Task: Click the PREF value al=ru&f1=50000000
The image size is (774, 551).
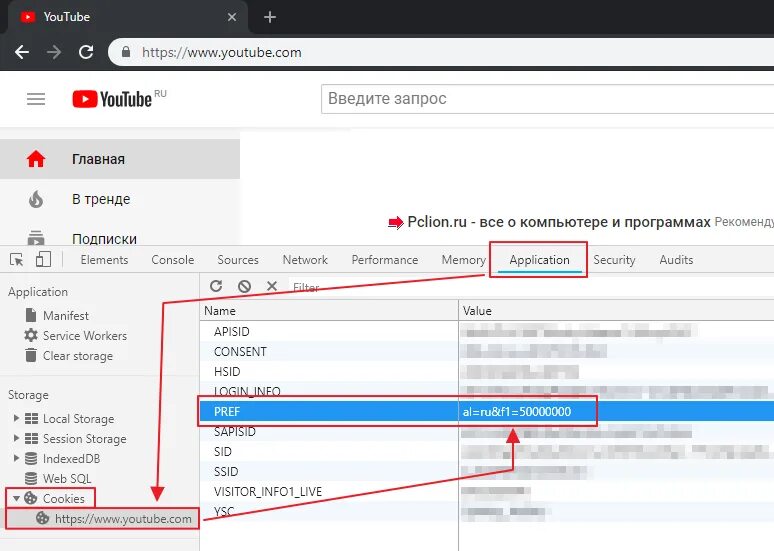Action: (x=517, y=411)
